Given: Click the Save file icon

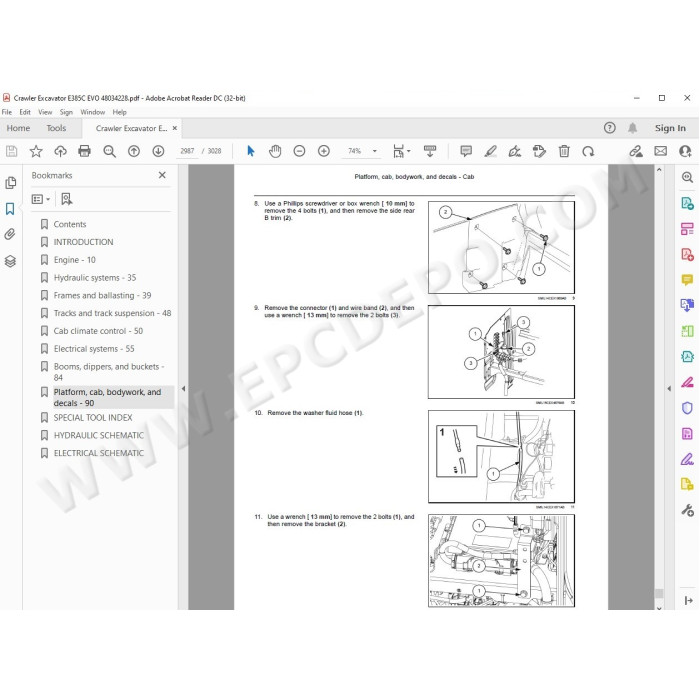Looking at the screenshot, I should [12, 151].
